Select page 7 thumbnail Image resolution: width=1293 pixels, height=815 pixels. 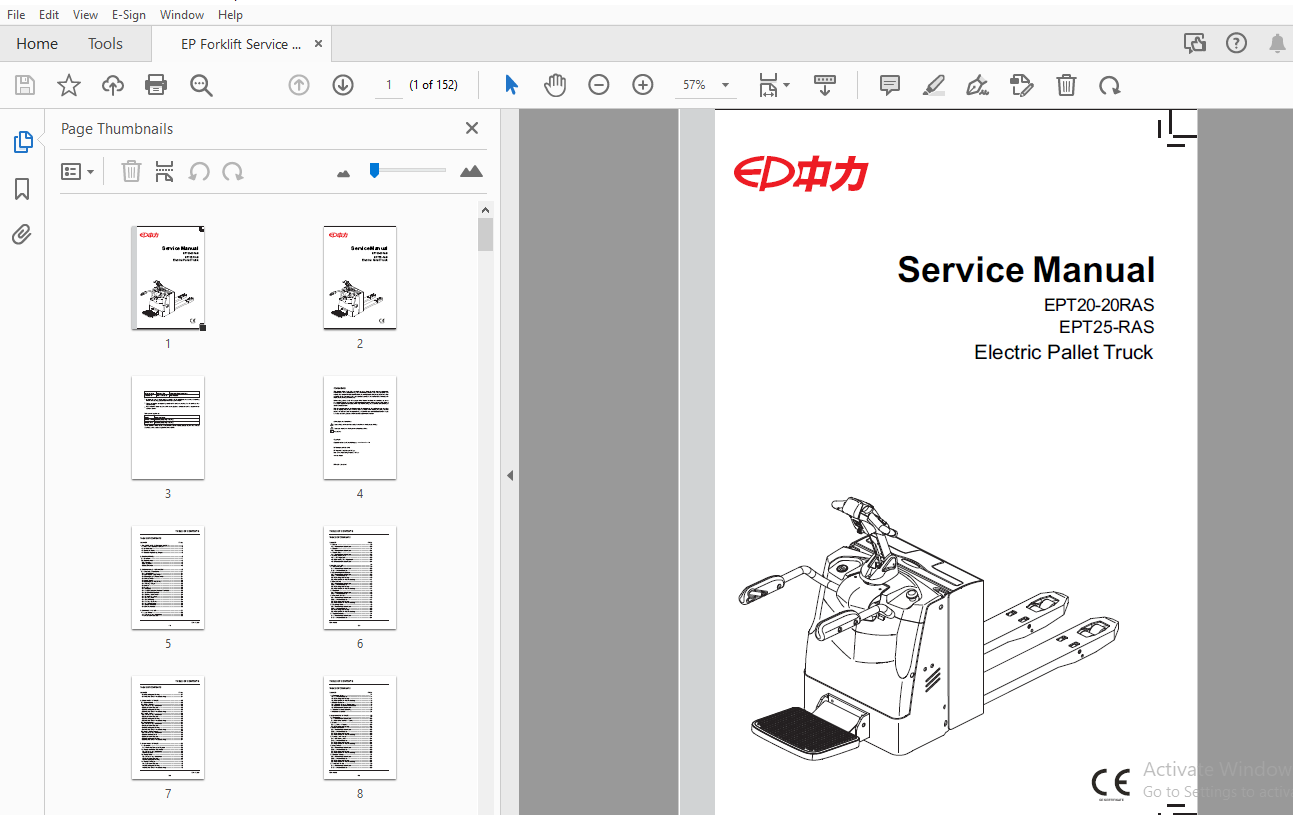168,727
